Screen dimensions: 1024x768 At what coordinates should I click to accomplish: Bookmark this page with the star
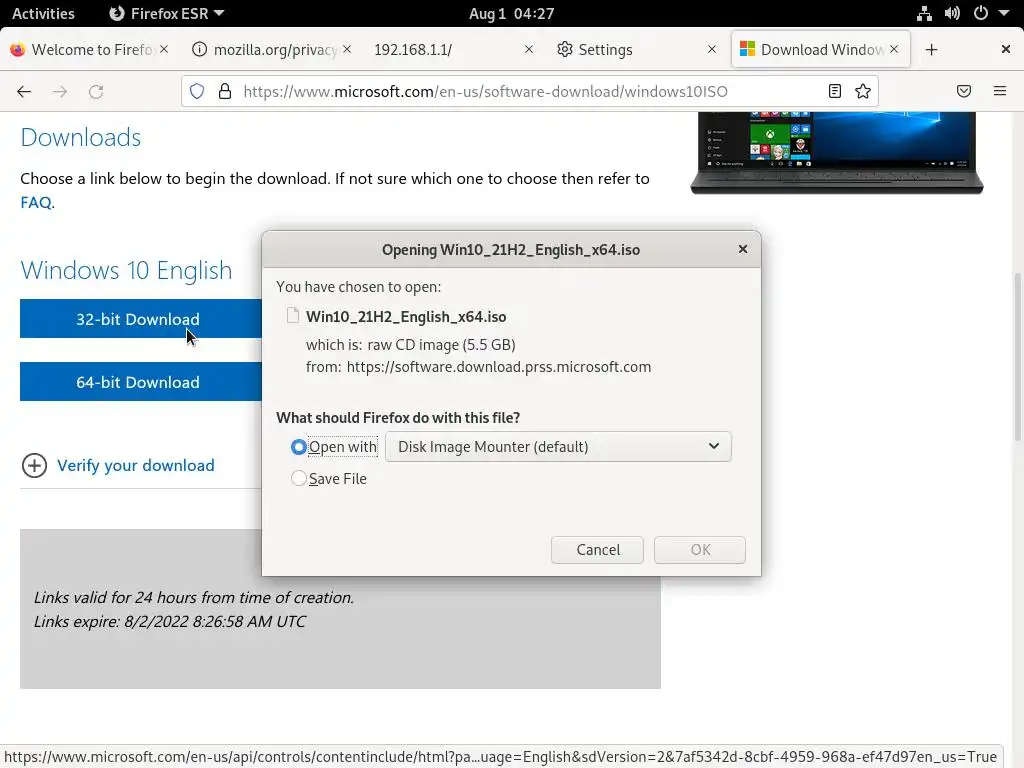pyautogui.click(x=863, y=91)
